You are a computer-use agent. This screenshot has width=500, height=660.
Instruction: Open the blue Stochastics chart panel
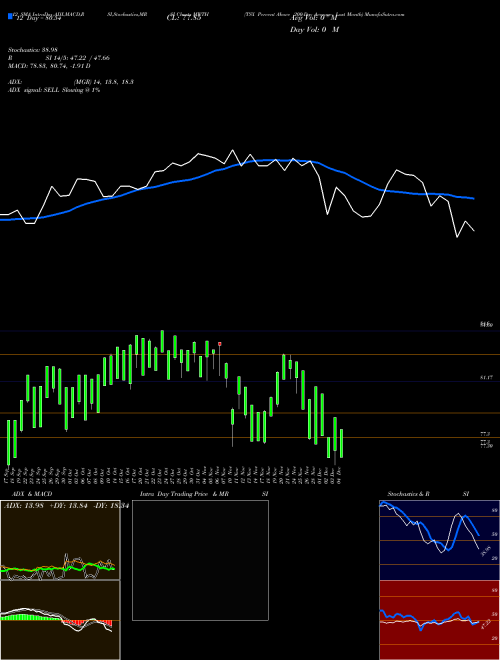point(439,540)
